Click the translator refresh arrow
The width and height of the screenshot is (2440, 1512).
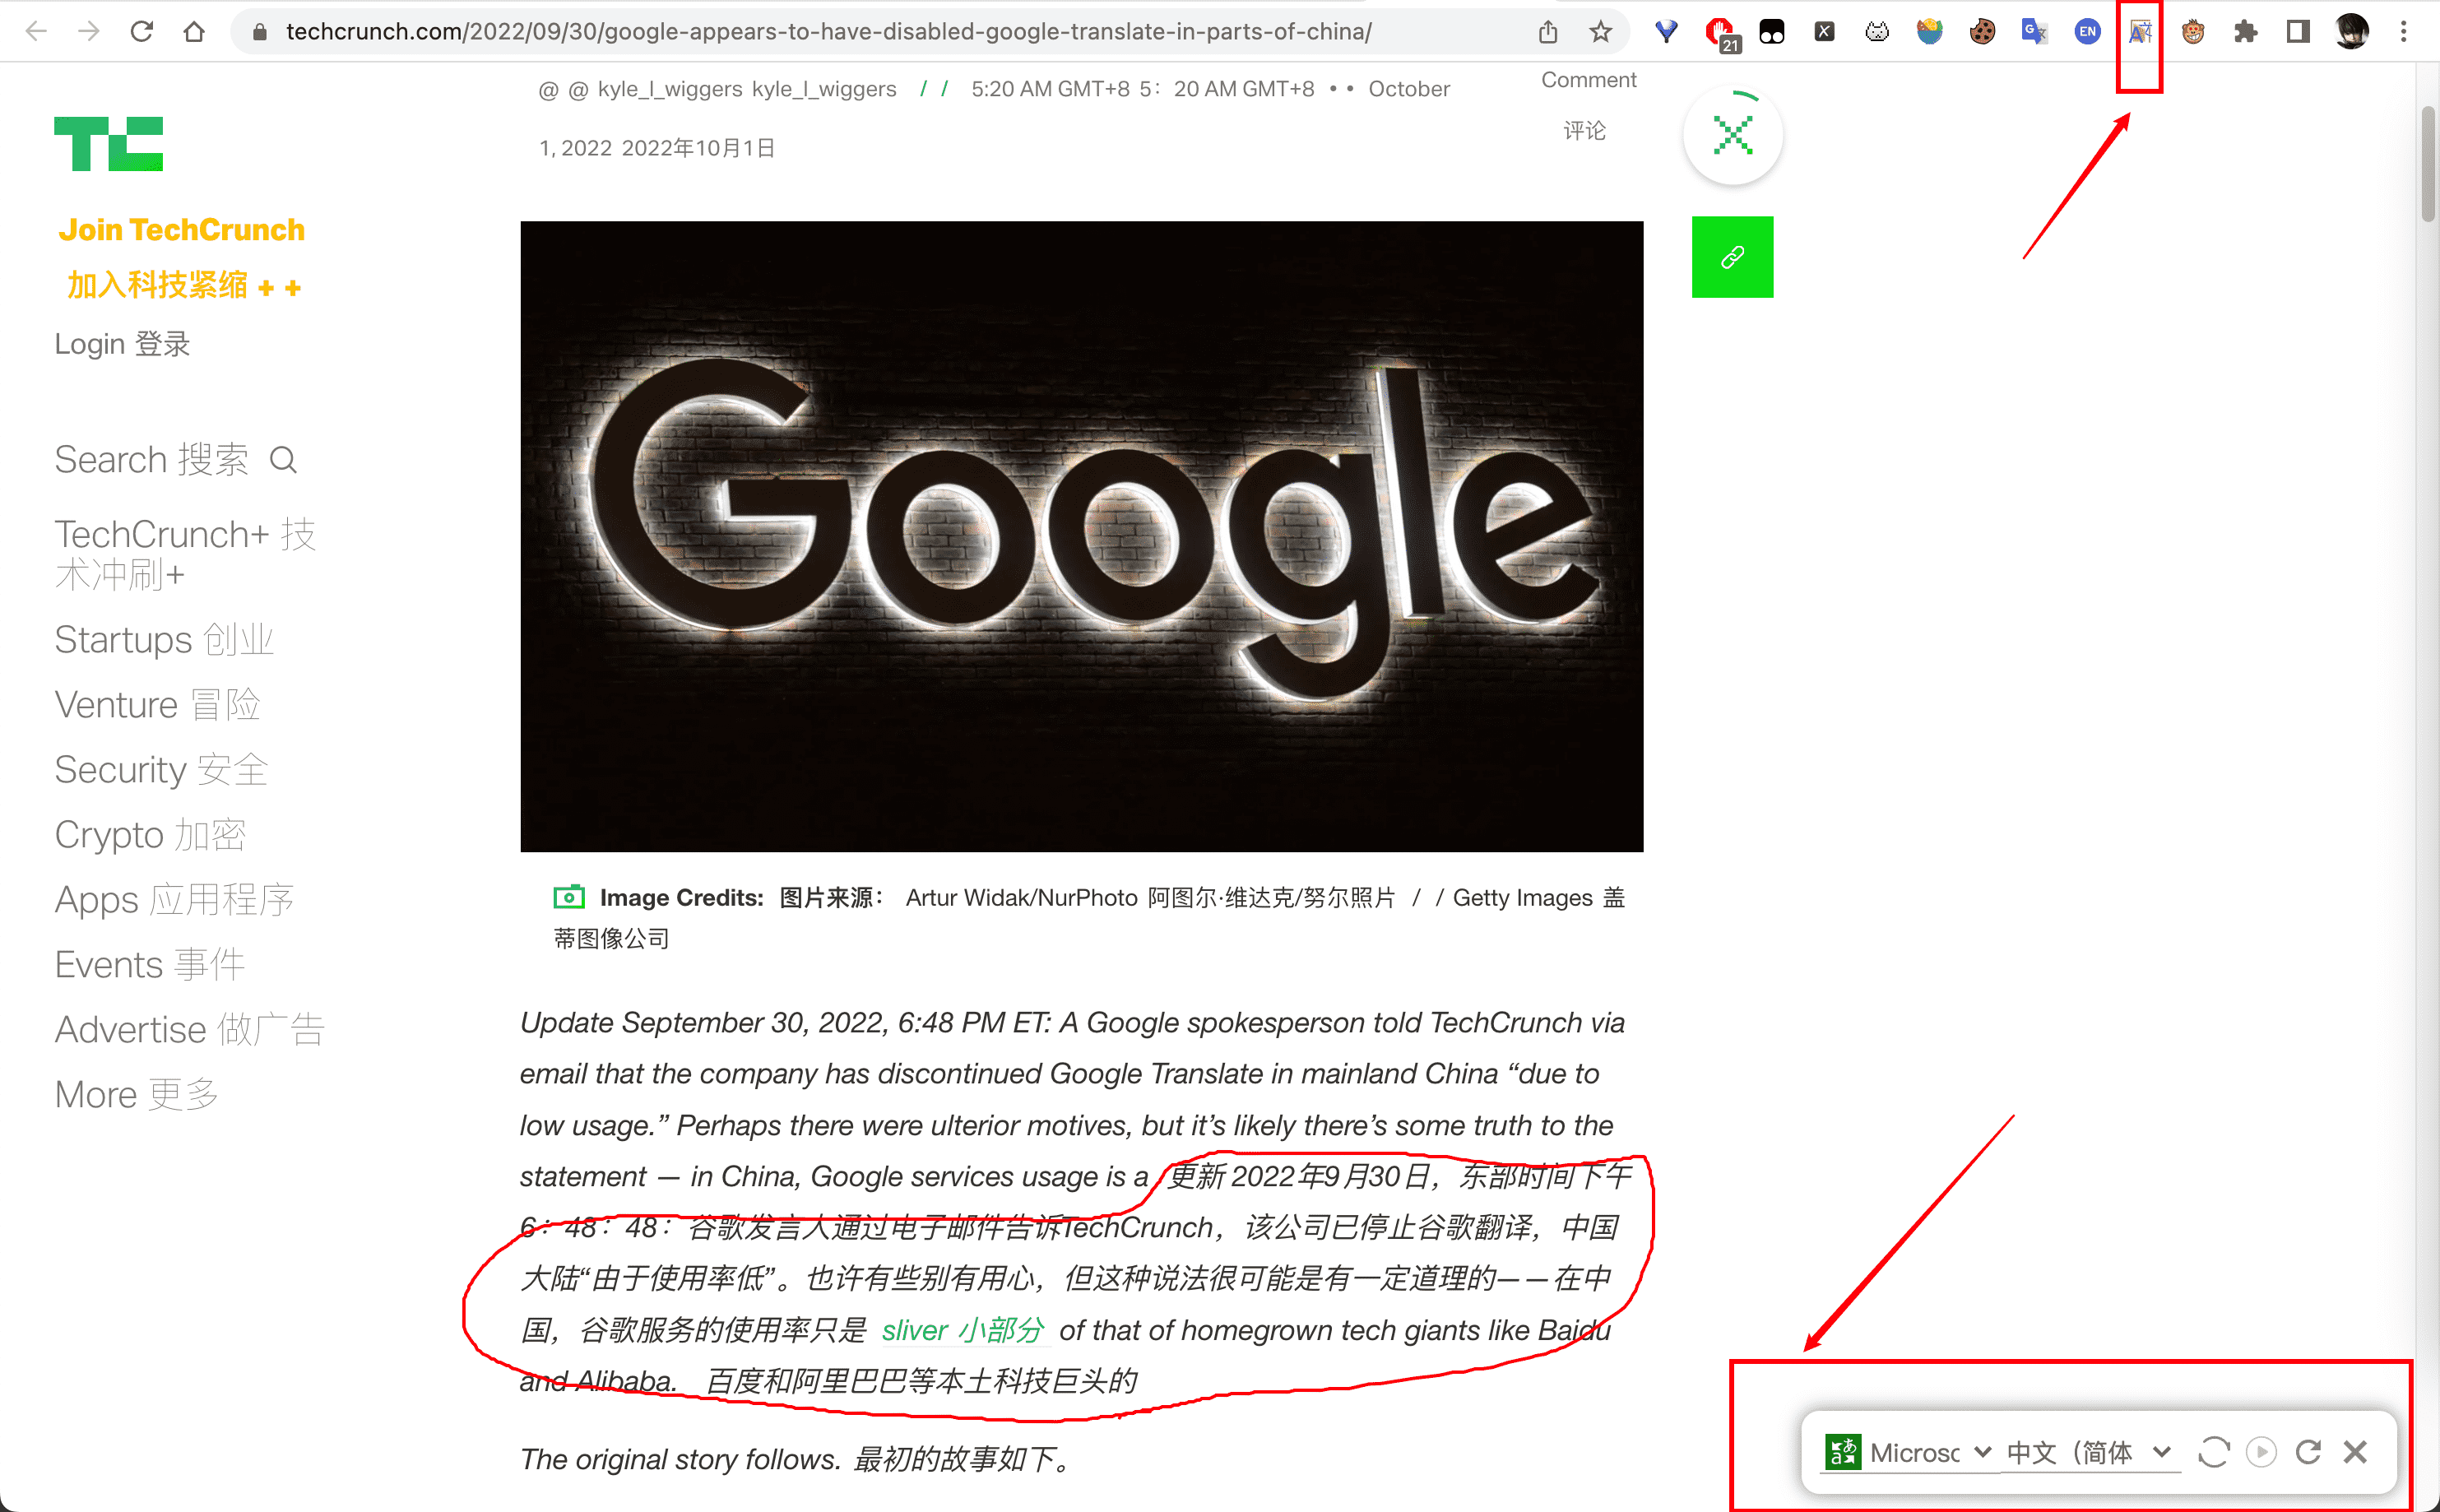pos(2308,1452)
